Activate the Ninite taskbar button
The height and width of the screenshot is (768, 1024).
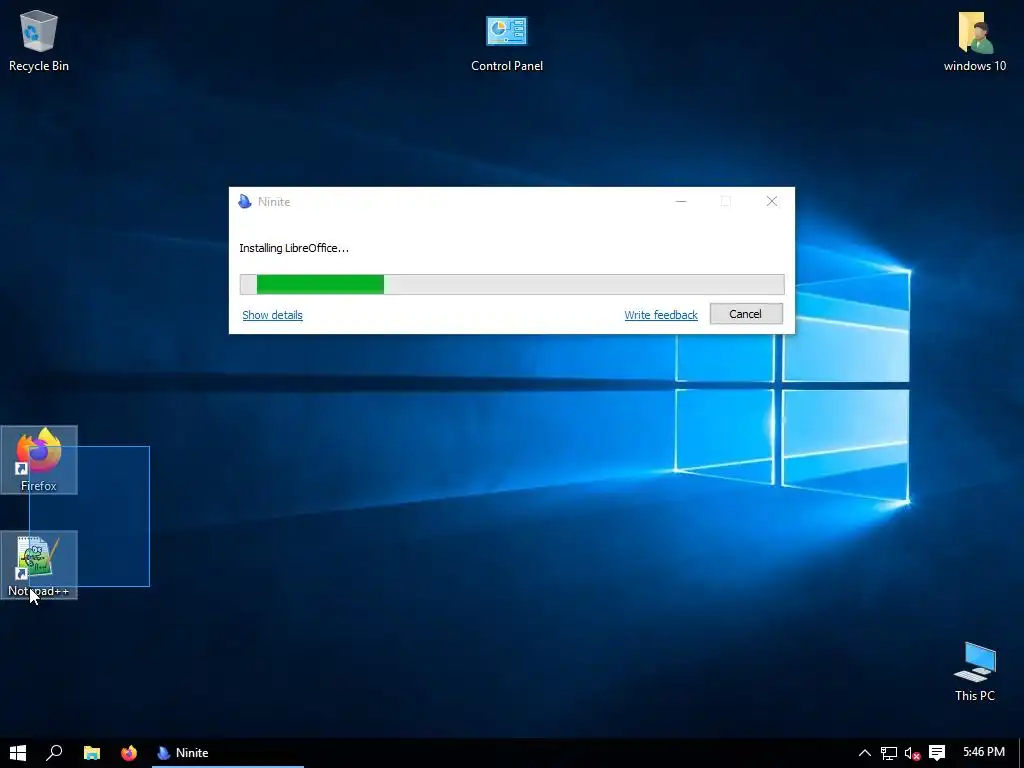coord(227,753)
